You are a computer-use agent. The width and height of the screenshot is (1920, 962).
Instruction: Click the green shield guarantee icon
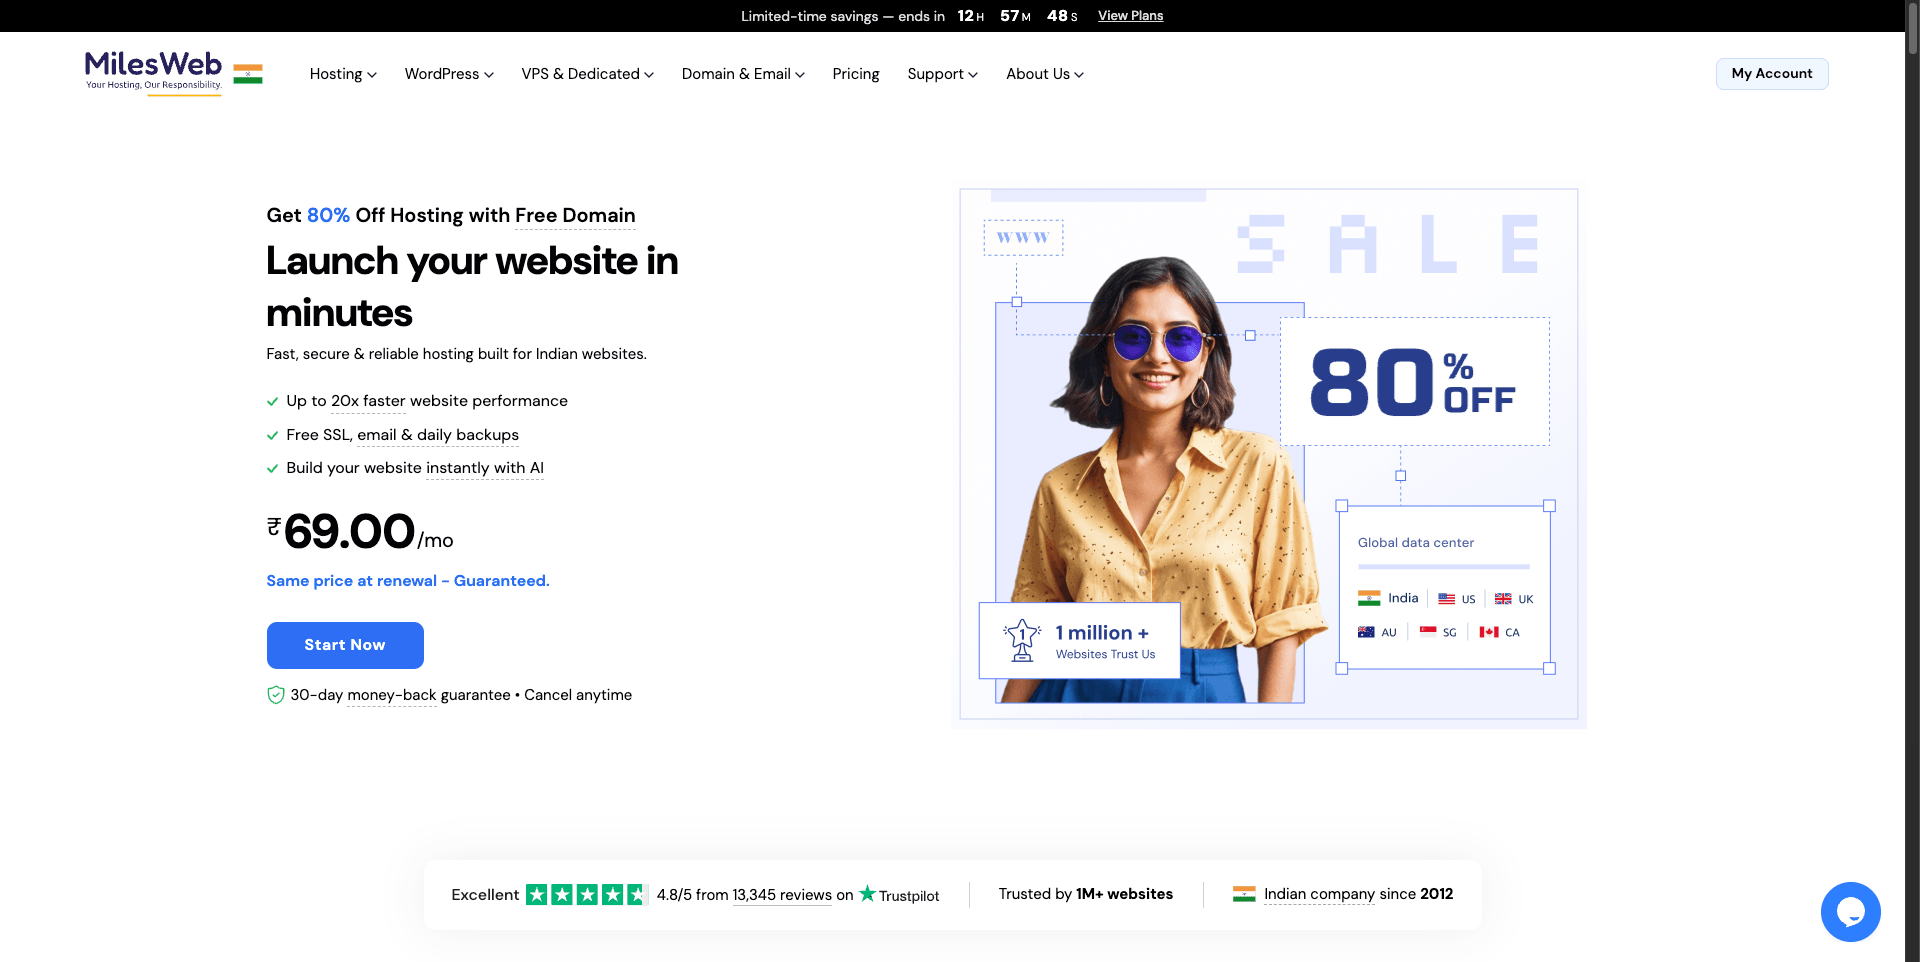276,695
